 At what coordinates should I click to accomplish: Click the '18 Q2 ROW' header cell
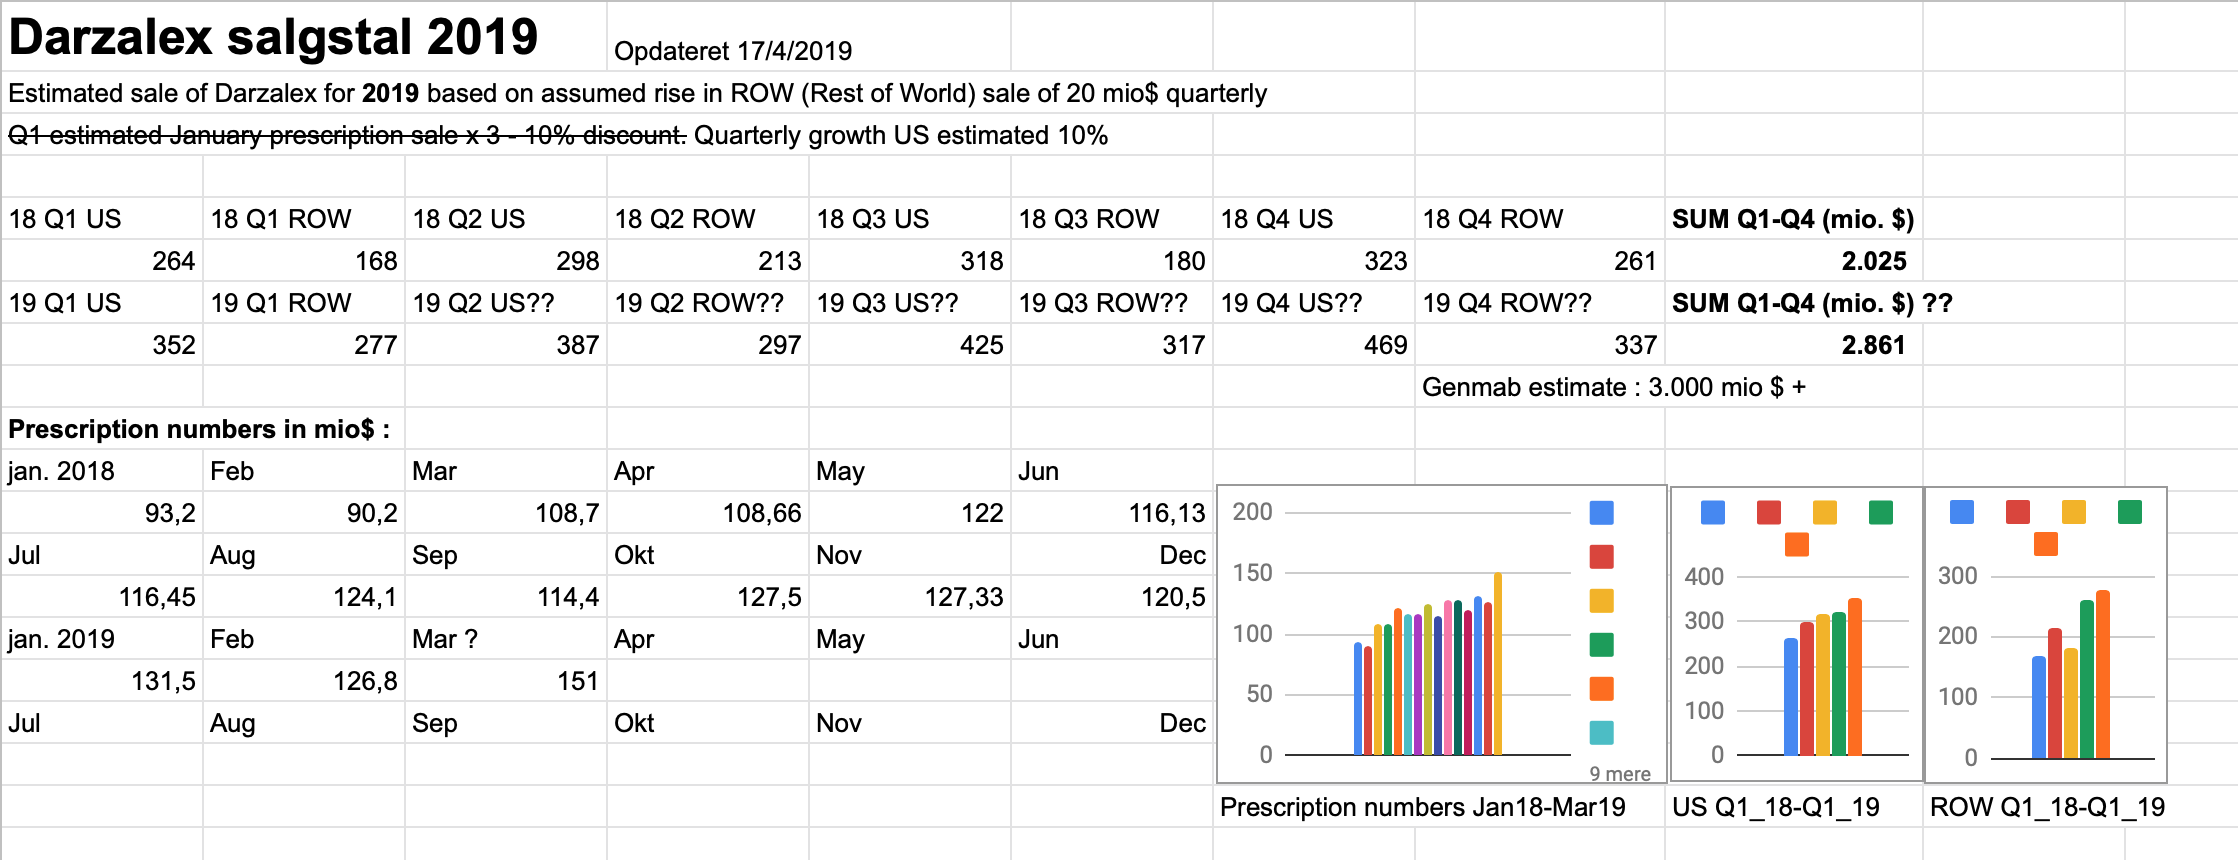click(709, 219)
